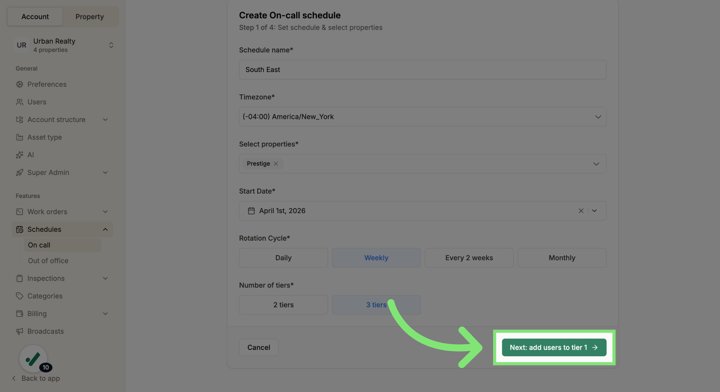
Task: Remove the Prestige property tag
Action: pyautogui.click(x=276, y=163)
